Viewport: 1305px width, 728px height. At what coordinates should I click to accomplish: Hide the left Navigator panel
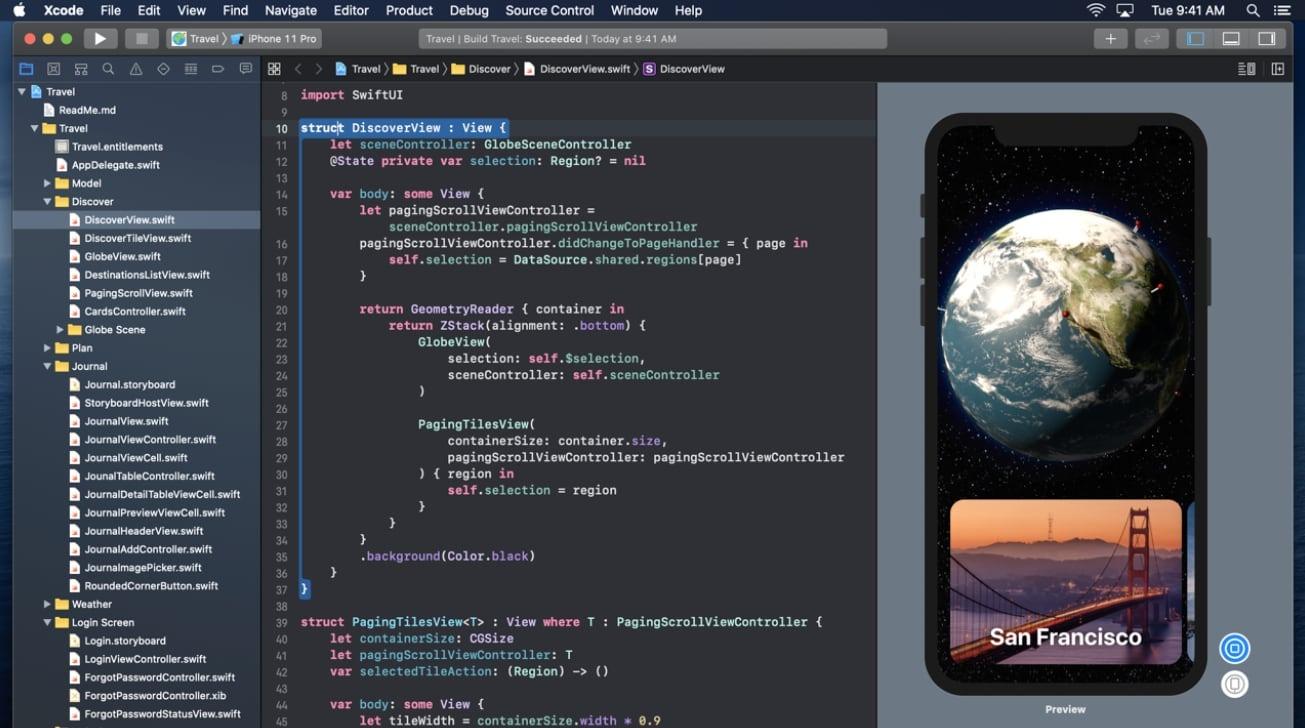click(x=1195, y=38)
